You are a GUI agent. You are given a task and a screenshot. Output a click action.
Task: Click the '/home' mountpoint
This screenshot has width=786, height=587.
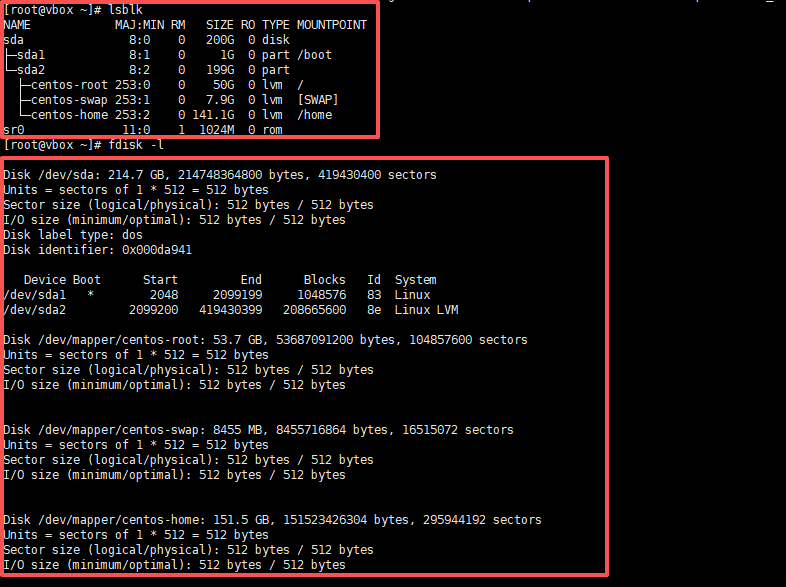click(x=314, y=115)
